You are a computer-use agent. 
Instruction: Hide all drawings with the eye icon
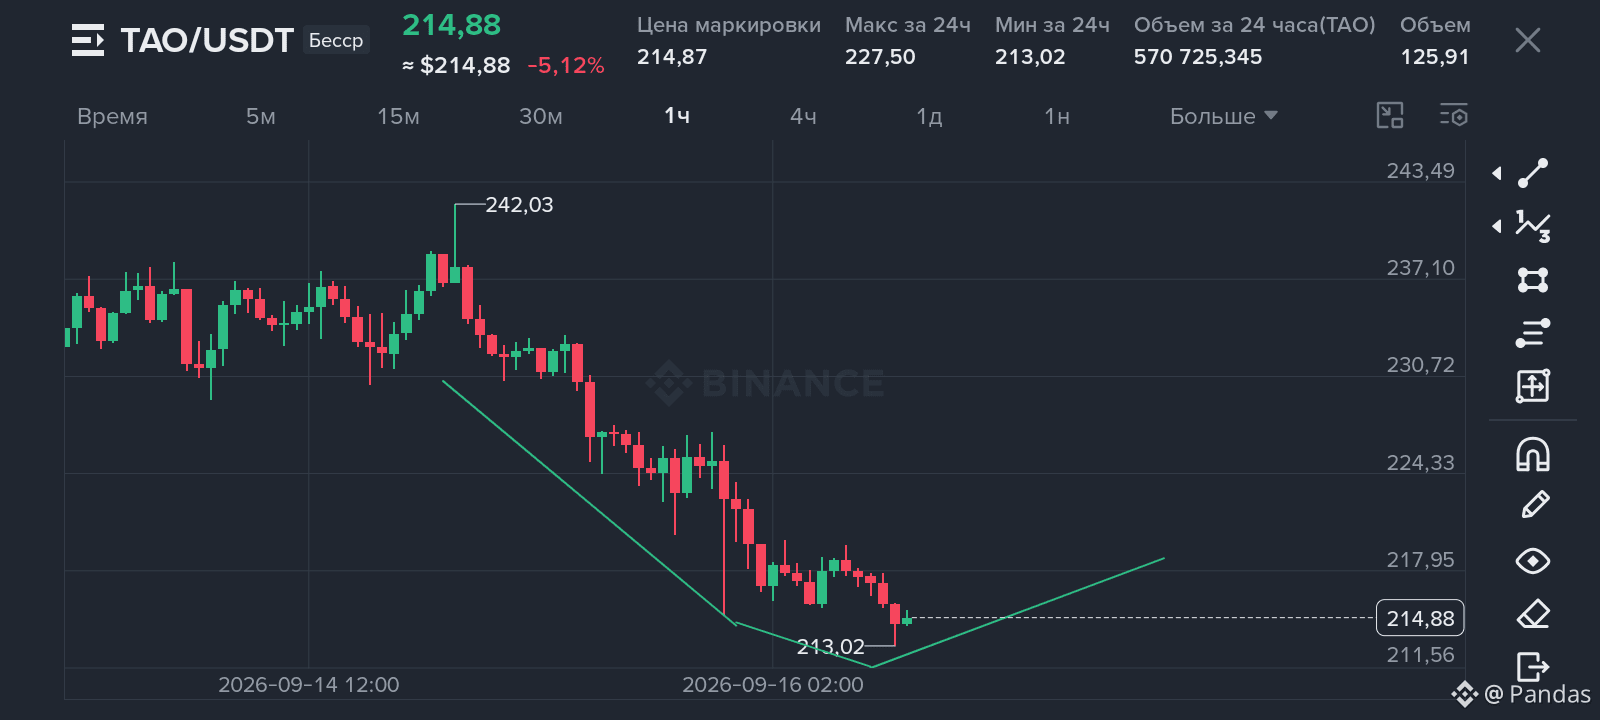click(x=1533, y=561)
